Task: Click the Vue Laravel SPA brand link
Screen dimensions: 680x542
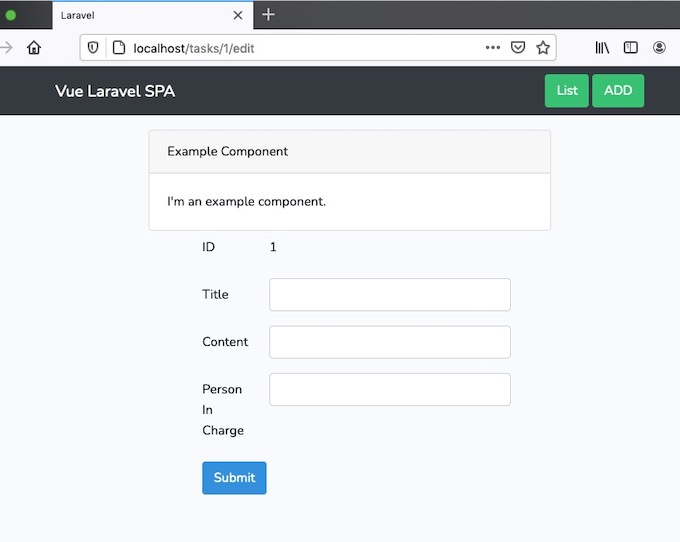Action: 115,91
